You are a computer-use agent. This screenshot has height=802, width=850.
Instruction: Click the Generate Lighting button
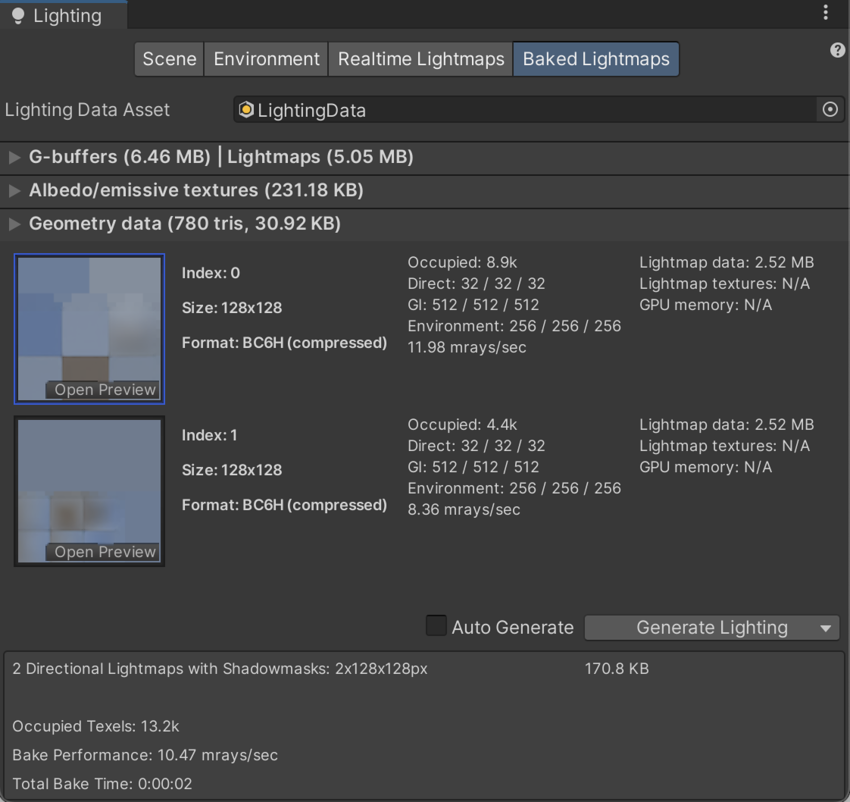(x=711, y=628)
